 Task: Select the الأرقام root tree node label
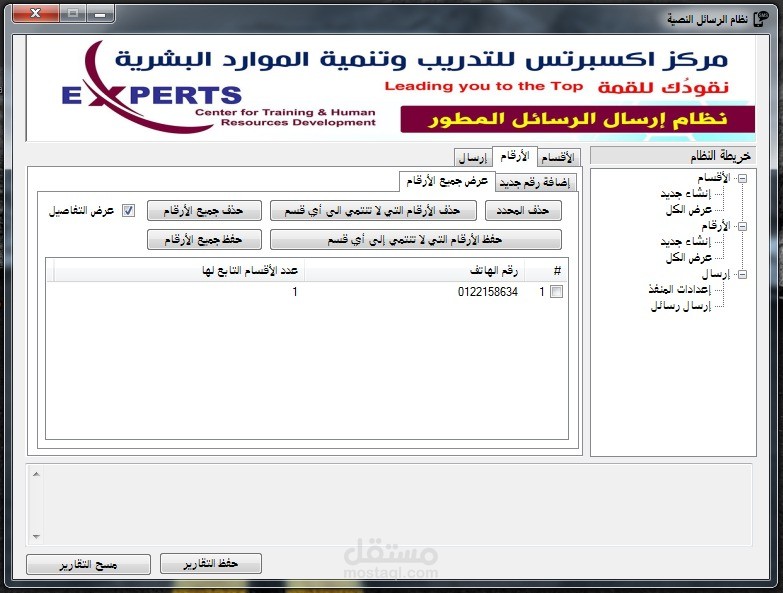point(716,226)
